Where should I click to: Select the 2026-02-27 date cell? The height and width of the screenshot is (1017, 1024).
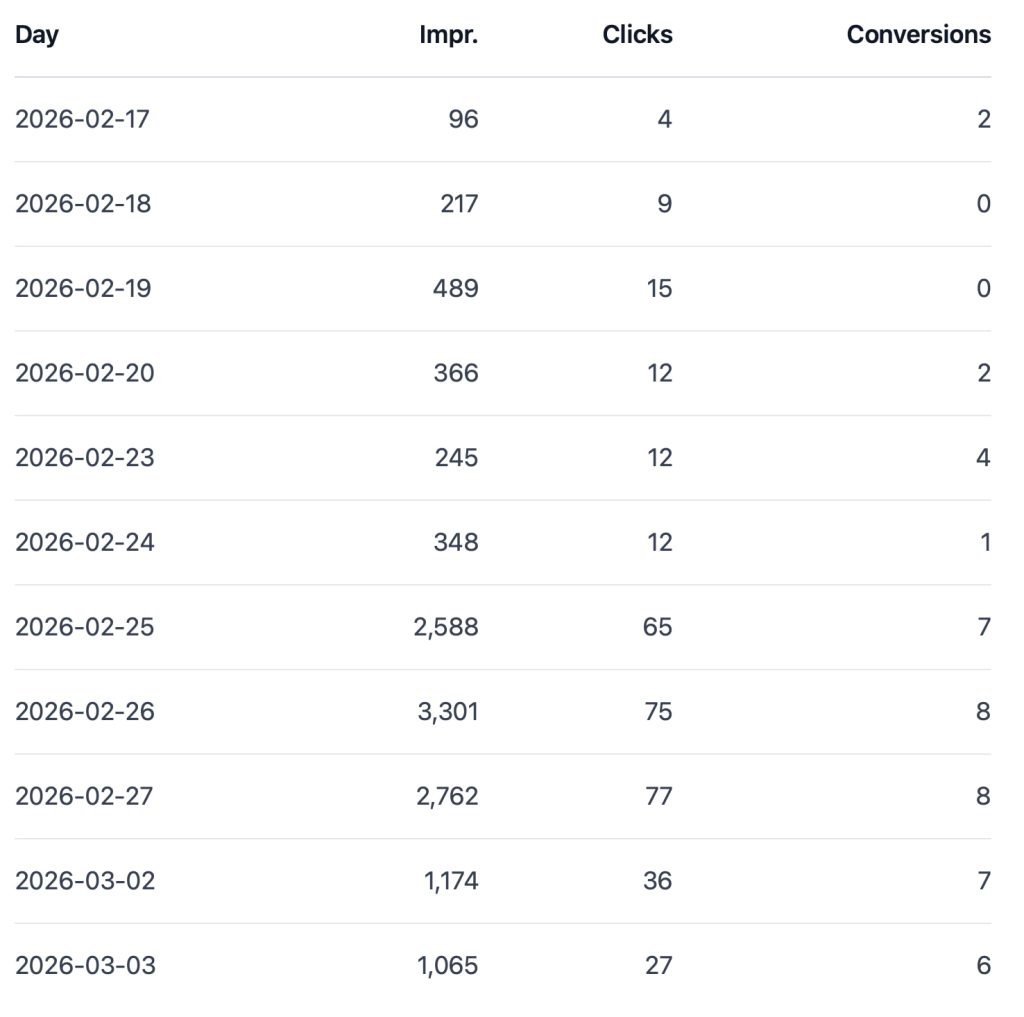(84, 796)
